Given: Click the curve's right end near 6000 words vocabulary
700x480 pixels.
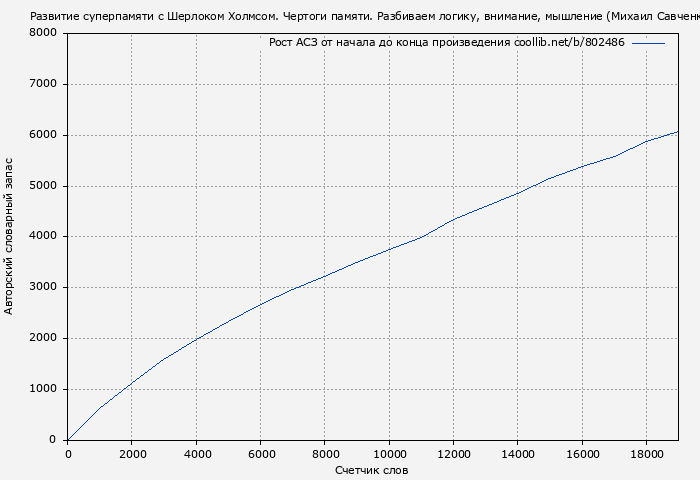Looking at the screenshot, I should pyautogui.click(x=677, y=132).
